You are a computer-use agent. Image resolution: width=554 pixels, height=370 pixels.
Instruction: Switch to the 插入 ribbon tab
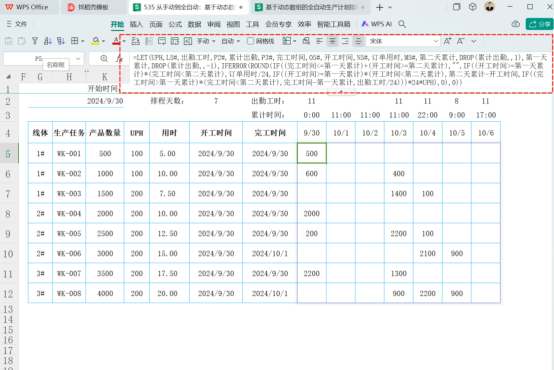coord(136,24)
